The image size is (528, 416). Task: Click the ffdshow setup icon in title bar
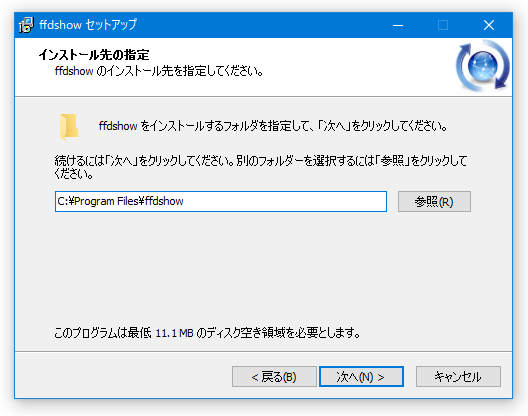26,25
